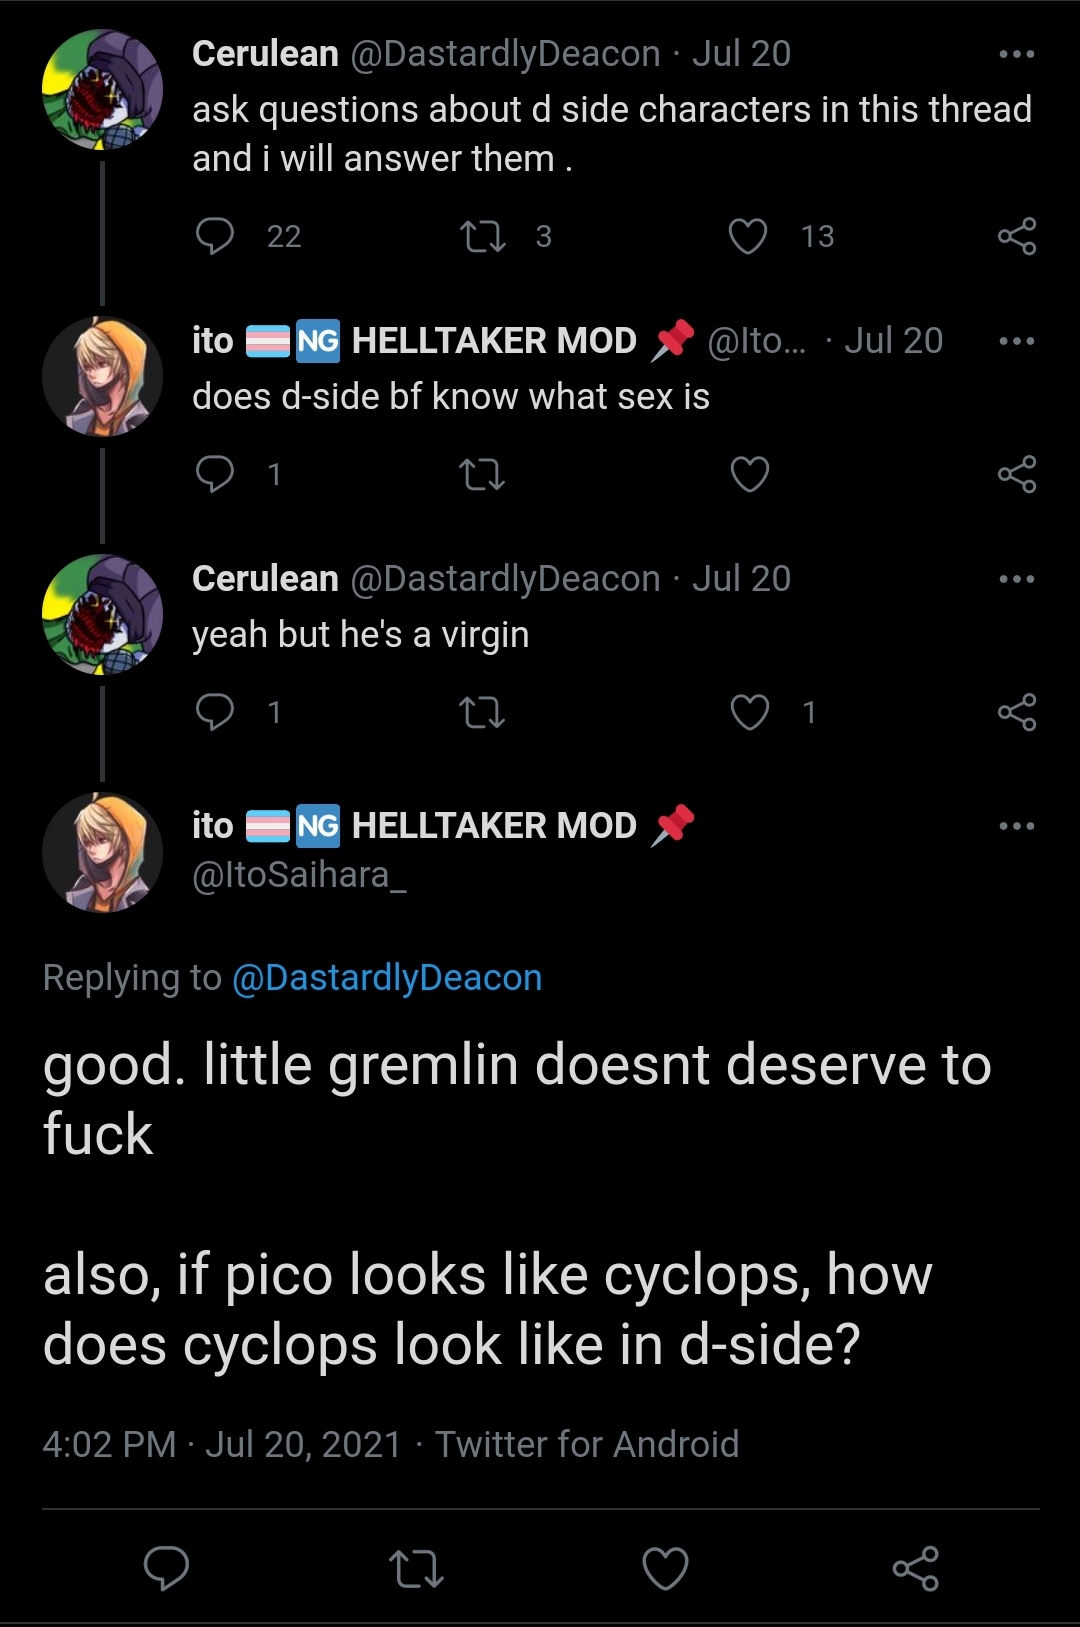Open the 'Twitter for Android' source label

click(587, 1444)
